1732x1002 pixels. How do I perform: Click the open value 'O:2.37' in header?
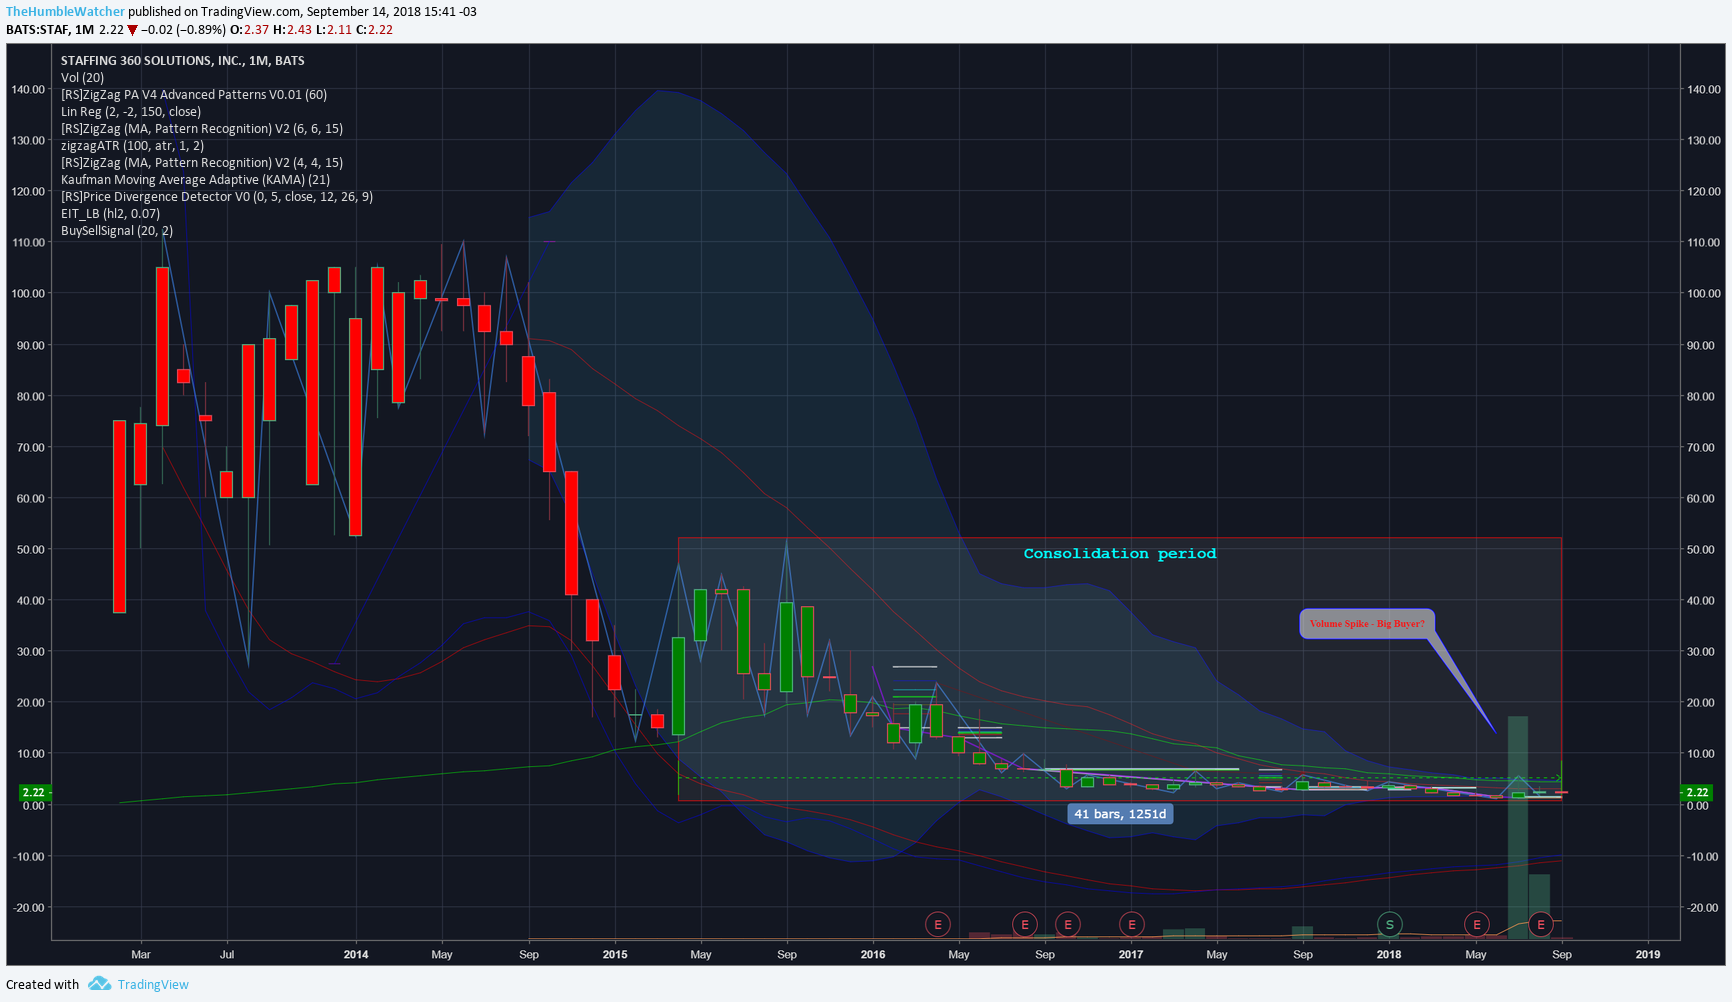coord(250,30)
